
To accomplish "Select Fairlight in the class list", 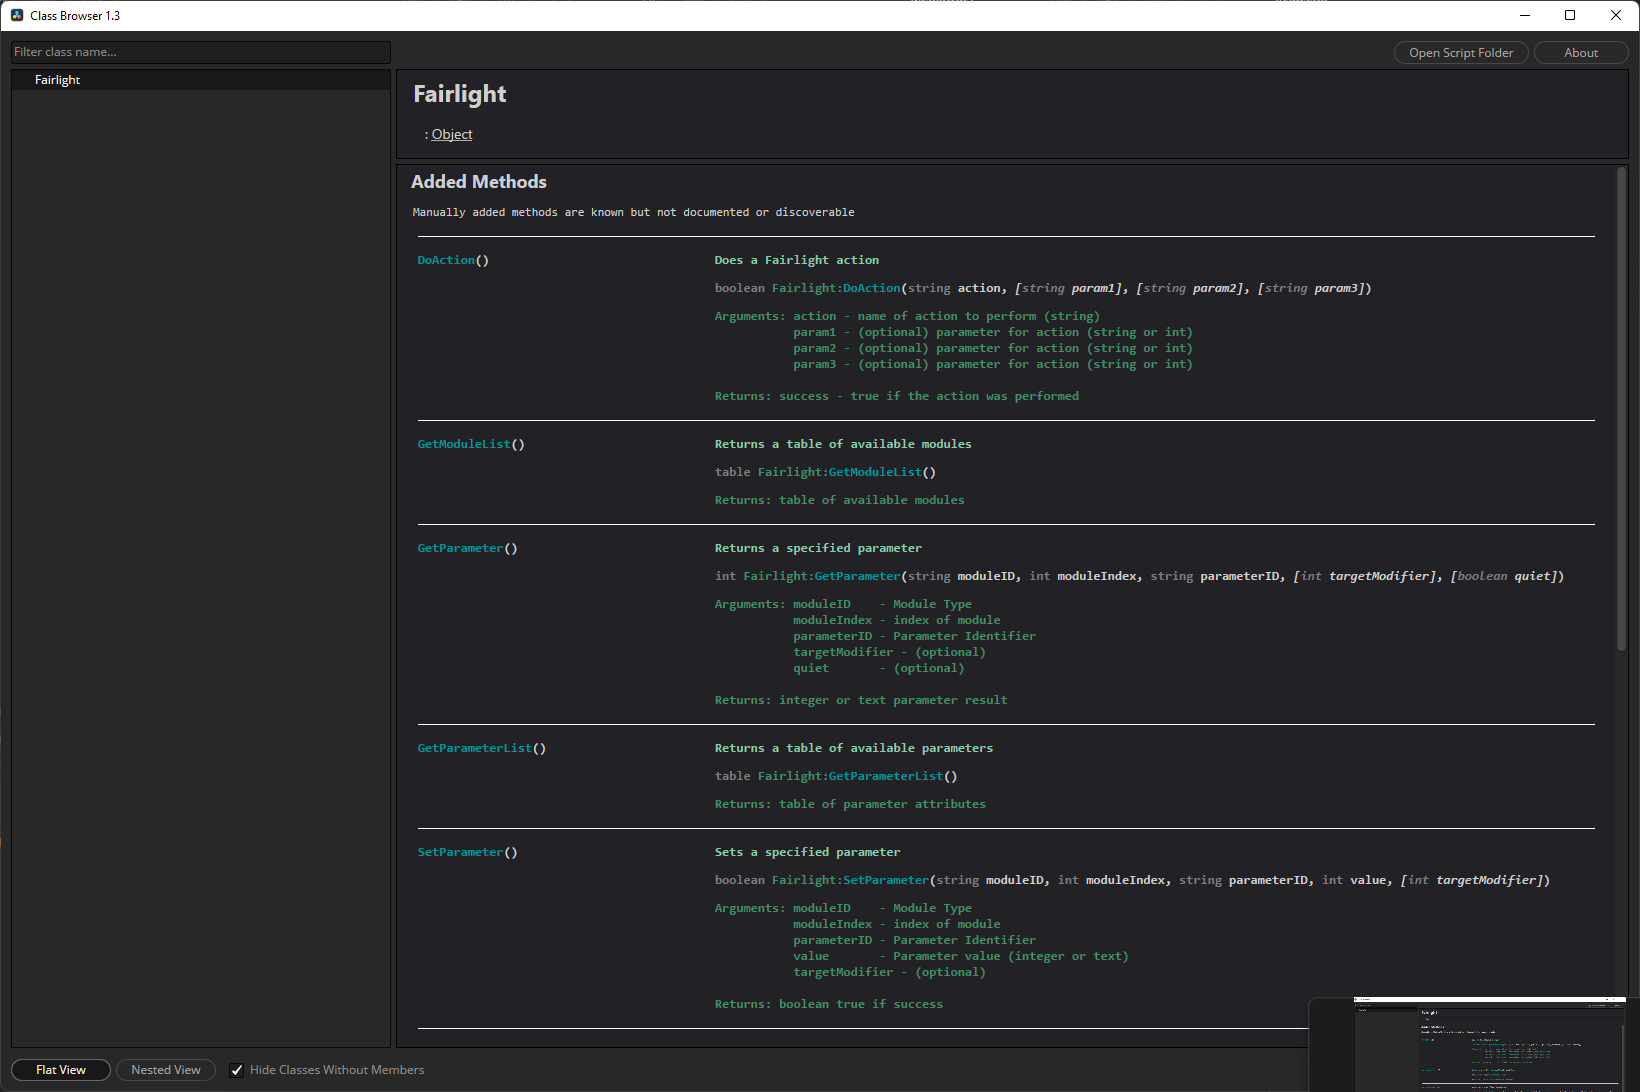I will pos(200,80).
